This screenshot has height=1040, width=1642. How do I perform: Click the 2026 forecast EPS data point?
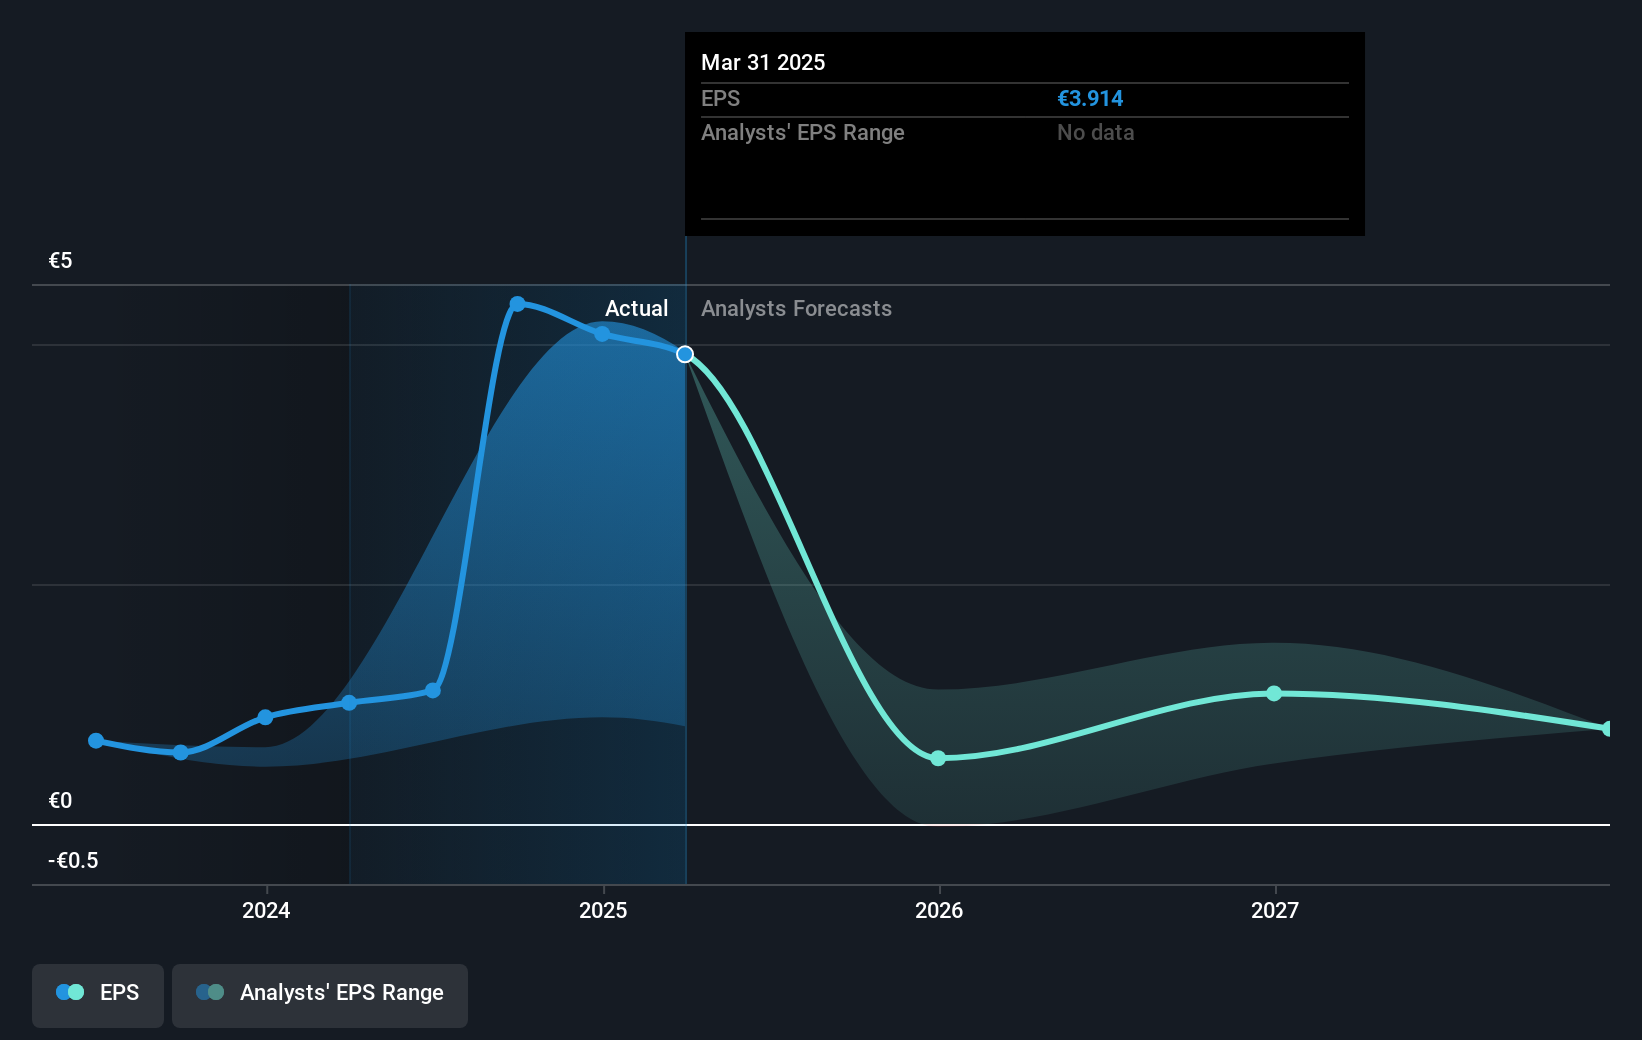click(x=938, y=758)
